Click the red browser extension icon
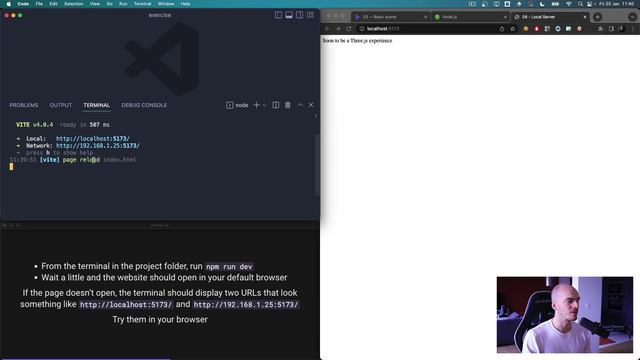Image resolution: width=640 pixels, height=360 pixels. tap(537, 29)
